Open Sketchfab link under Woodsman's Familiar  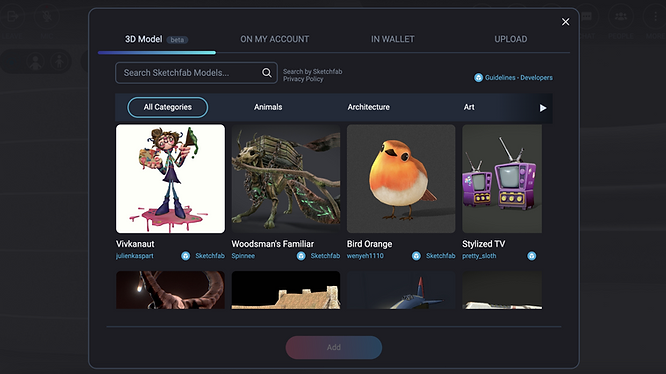click(325, 256)
